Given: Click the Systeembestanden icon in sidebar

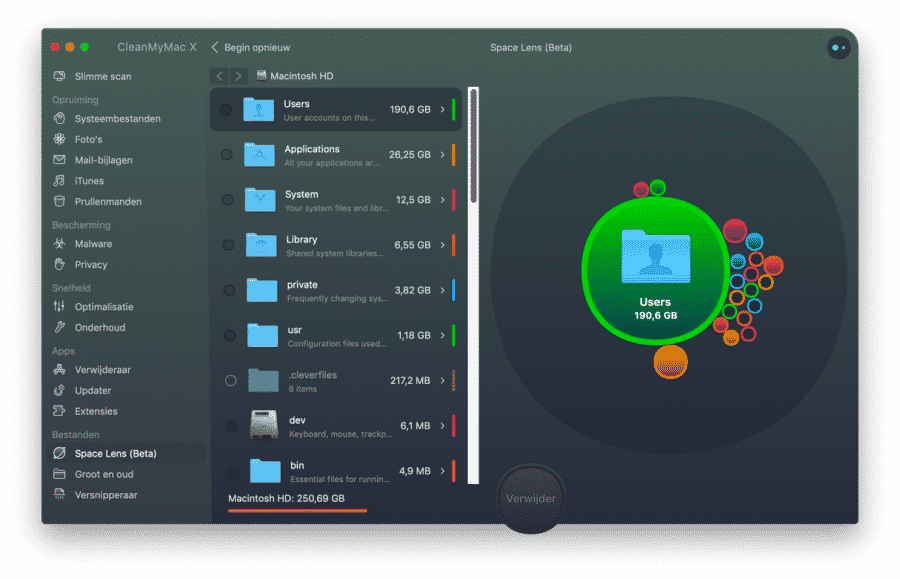Looking at the screenshot, I should pyautogui.click(x=59, y=118).
